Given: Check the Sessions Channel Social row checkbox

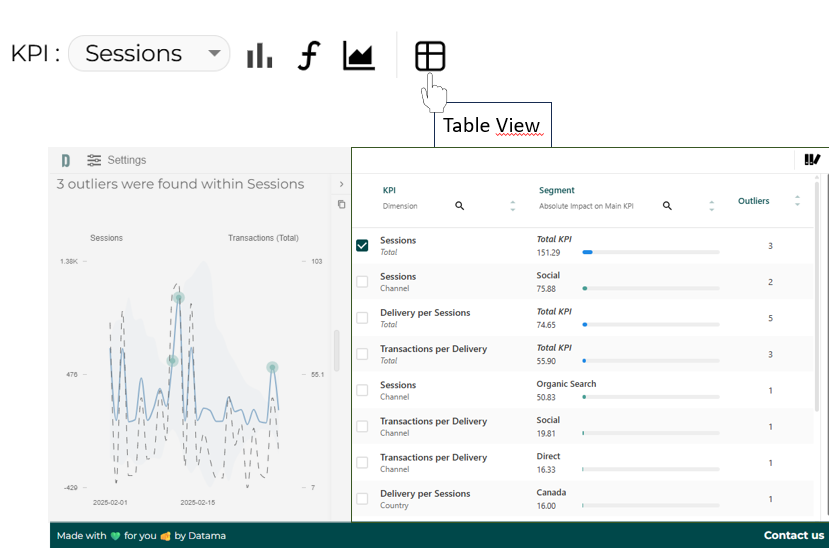Looking at the screenshot, I should [x=362, y=282].
